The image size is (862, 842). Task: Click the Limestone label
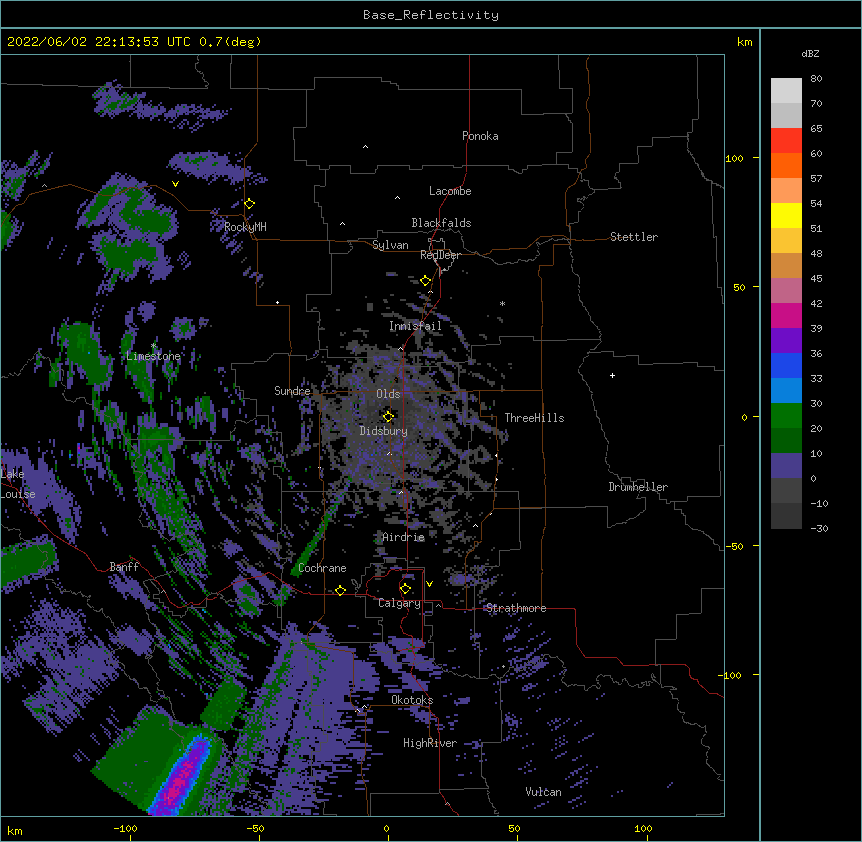point(153,356)
